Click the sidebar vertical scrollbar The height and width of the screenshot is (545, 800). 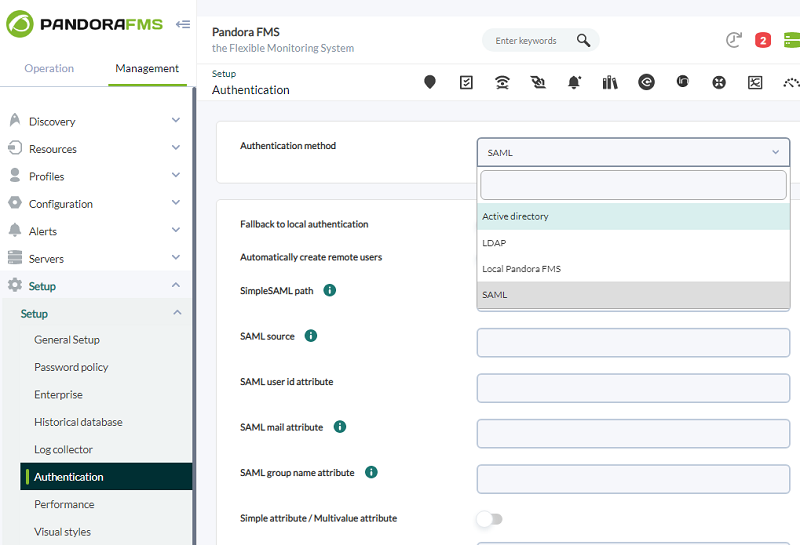[x=194, y=316]
